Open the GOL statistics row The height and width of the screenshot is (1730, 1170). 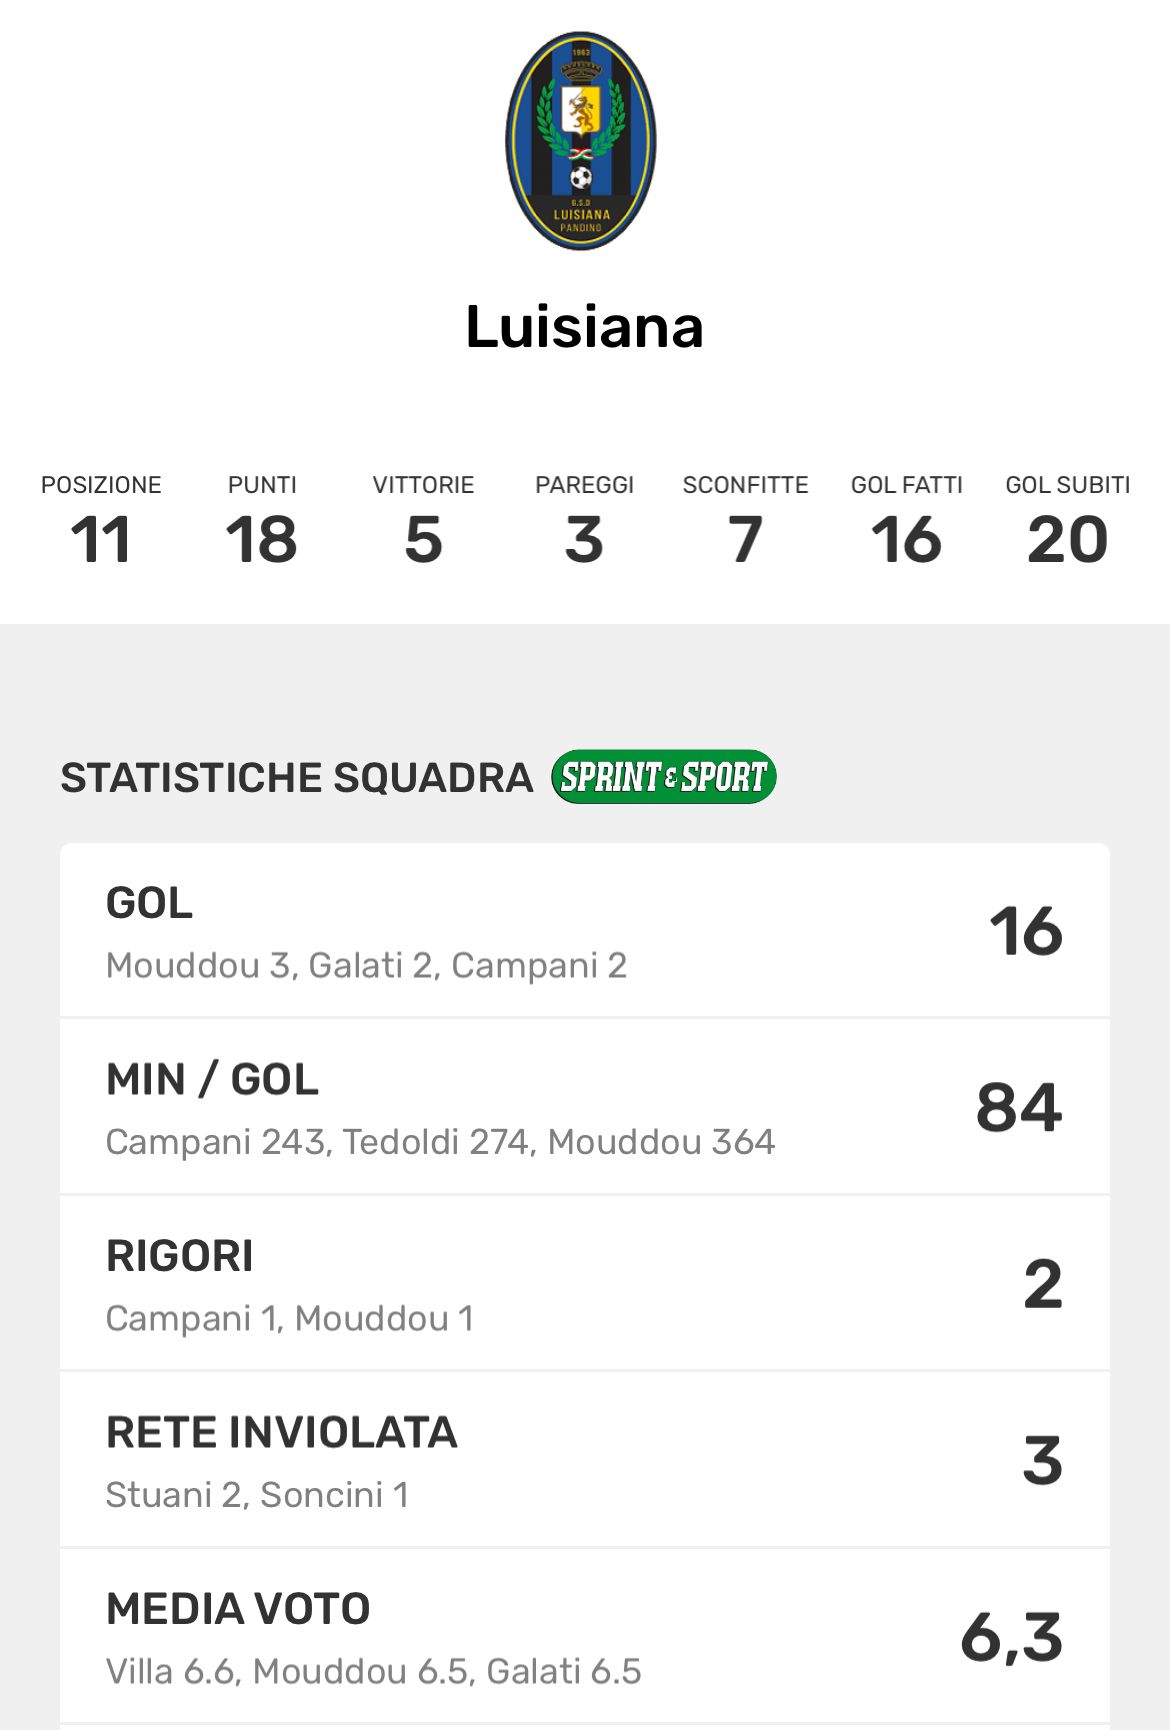click(x=585, y=931)
